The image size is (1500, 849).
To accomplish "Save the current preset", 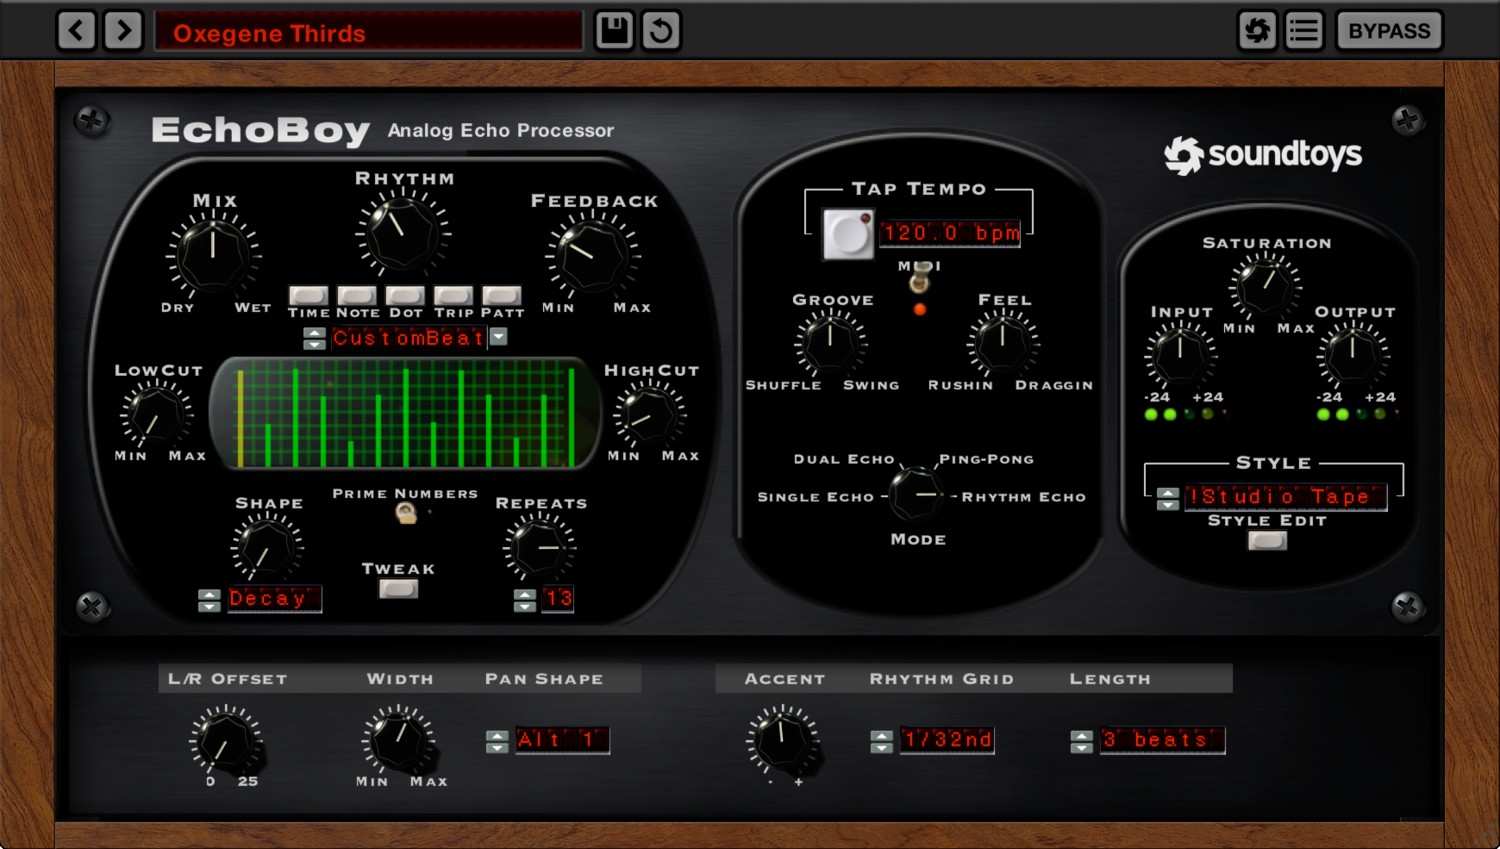I will 614,30.
